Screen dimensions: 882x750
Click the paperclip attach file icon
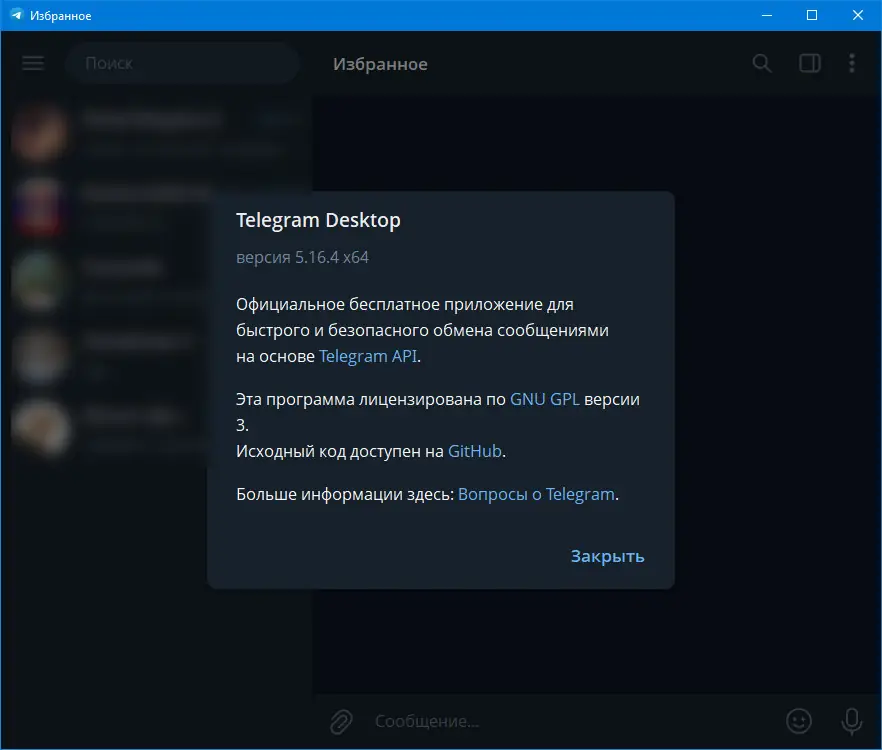pos(341,721)
